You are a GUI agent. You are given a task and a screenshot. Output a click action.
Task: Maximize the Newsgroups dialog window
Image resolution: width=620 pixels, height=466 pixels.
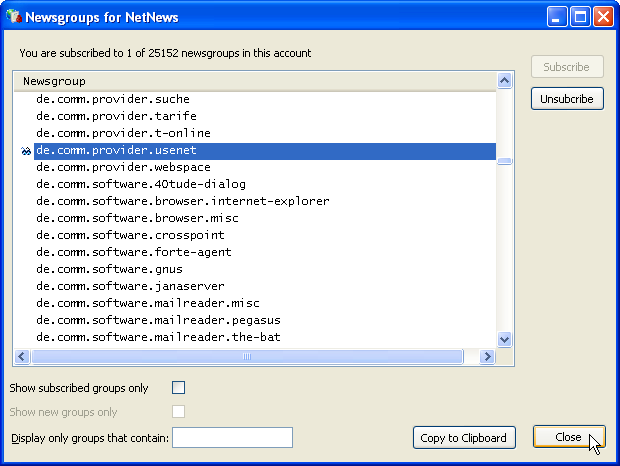click(582, 17)
